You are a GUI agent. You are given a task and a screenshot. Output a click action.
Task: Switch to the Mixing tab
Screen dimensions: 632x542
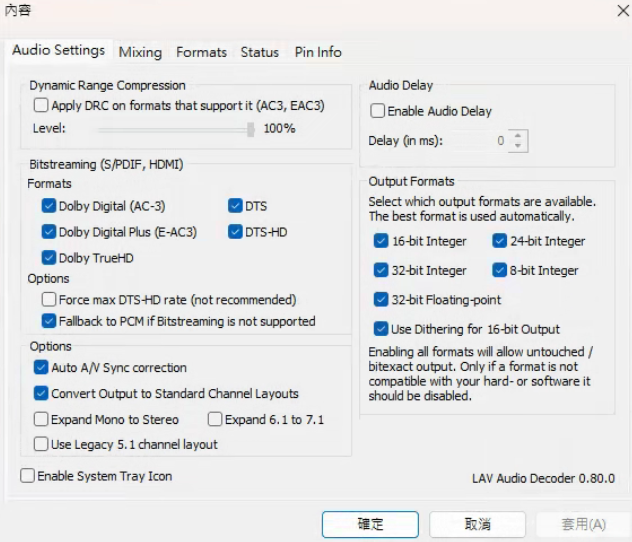click(140, 52)
